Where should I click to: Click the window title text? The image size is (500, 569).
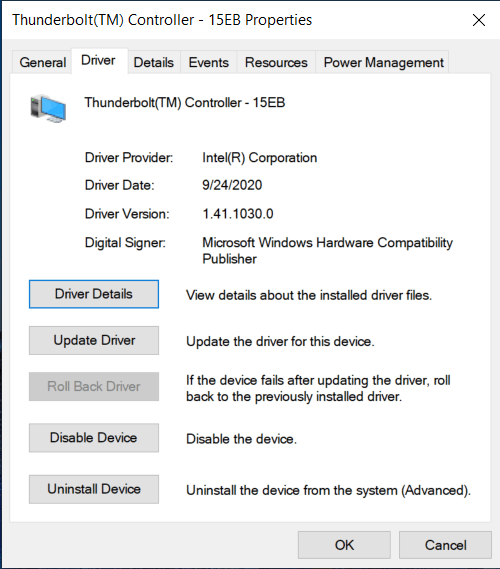click(162, 20)
